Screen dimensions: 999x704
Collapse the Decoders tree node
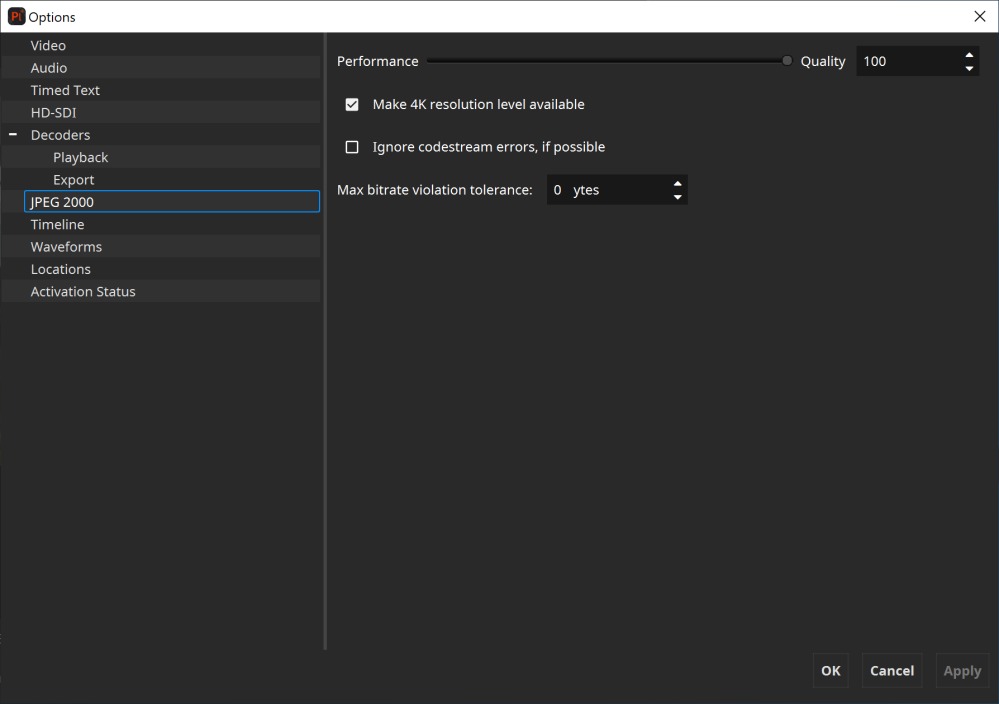point(13,135)
